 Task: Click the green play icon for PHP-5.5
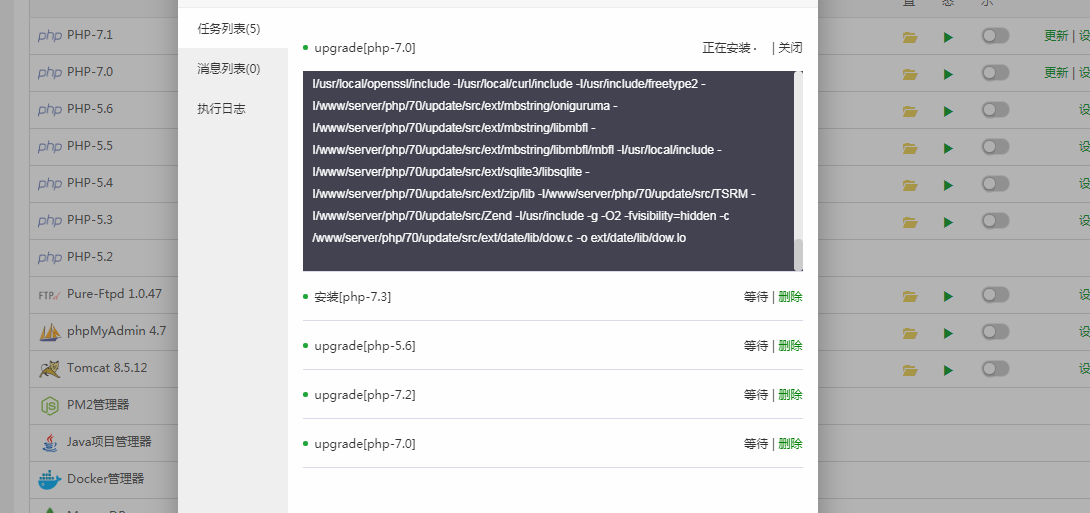pyautogui.click(x=948, y=147)
